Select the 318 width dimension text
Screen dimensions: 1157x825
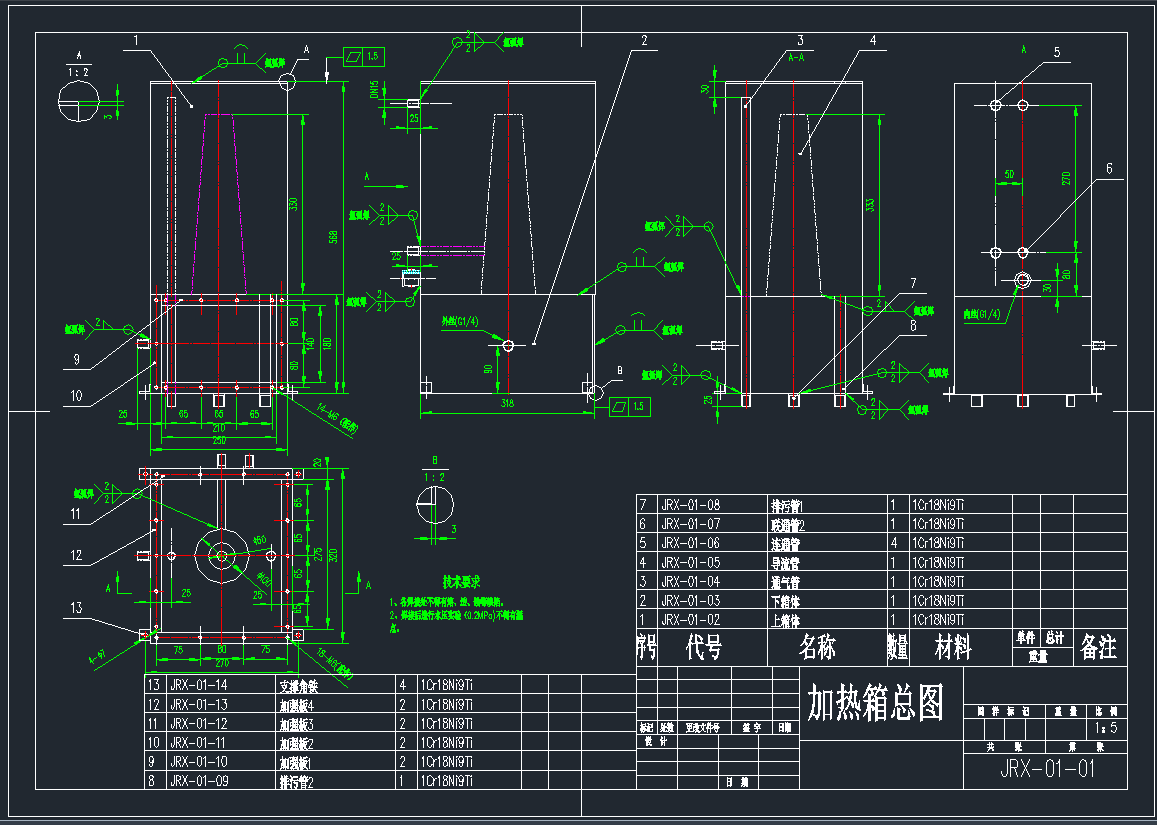pyautogui.click(x=506, y=405)
